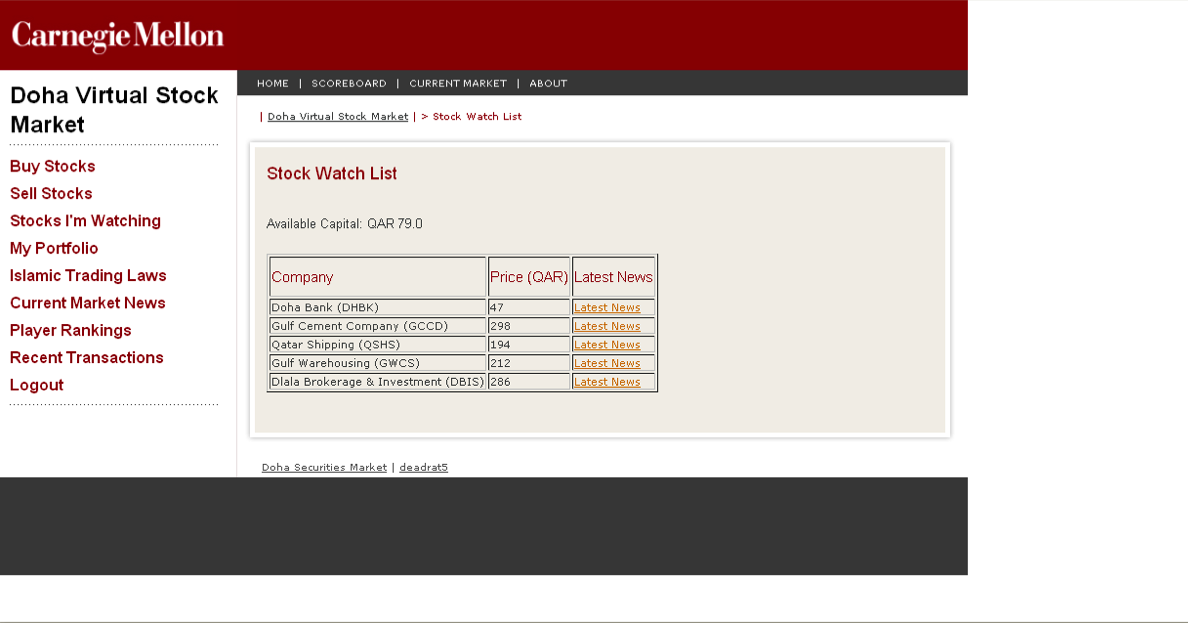Open Recent Transactions
This screenshot has height=623, width=1188.
86,358
